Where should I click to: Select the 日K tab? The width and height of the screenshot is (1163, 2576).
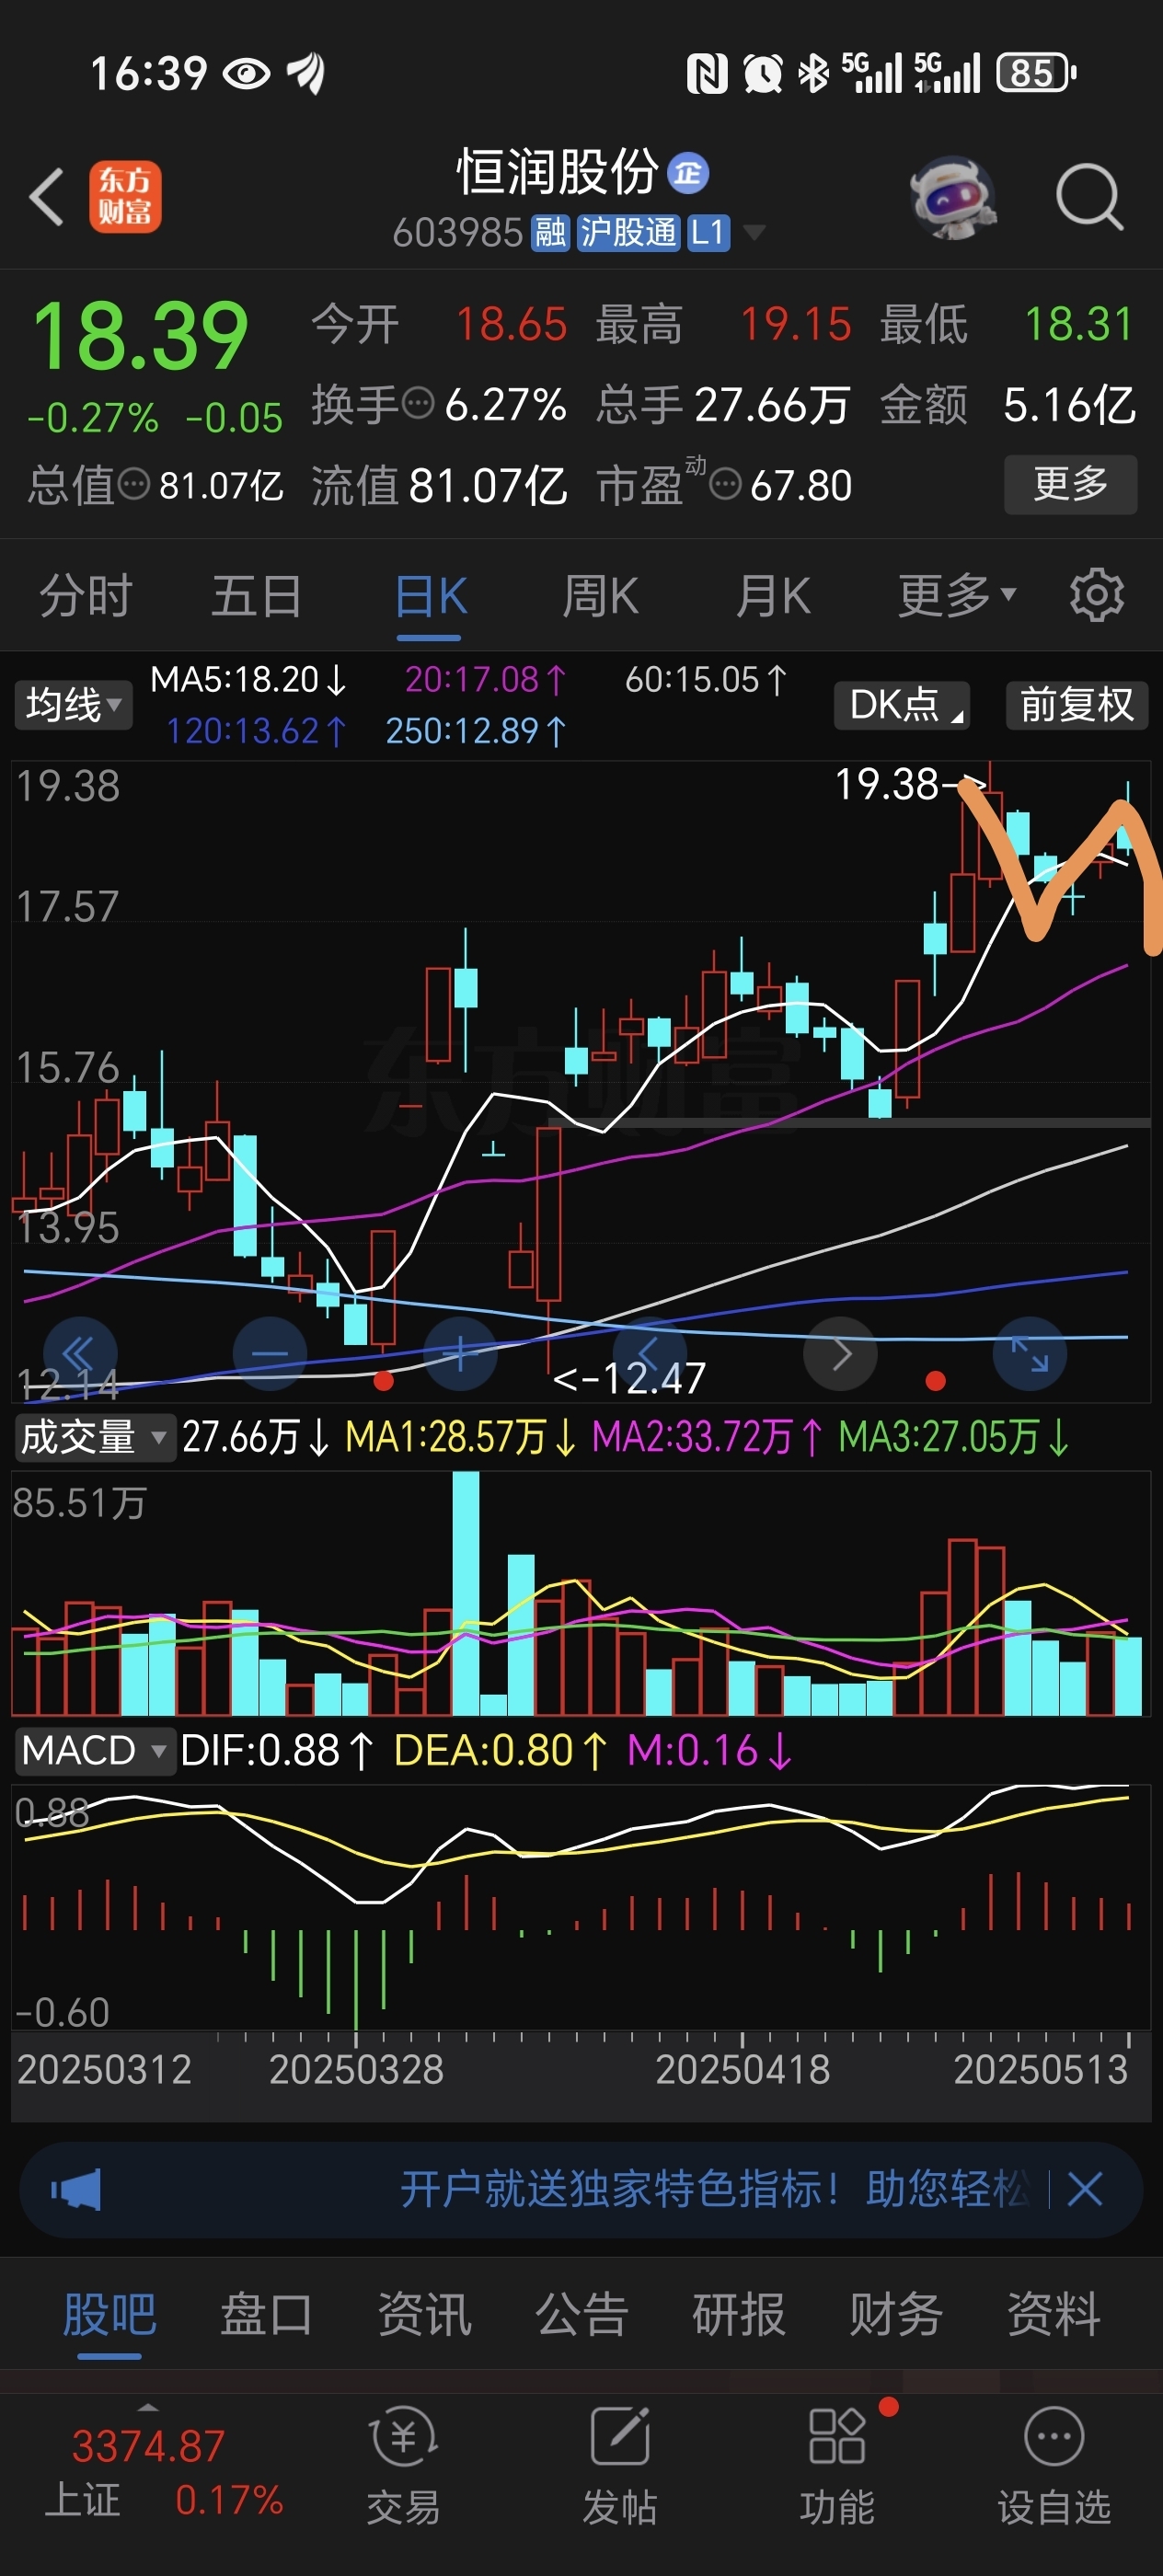(x=431, y=597)
